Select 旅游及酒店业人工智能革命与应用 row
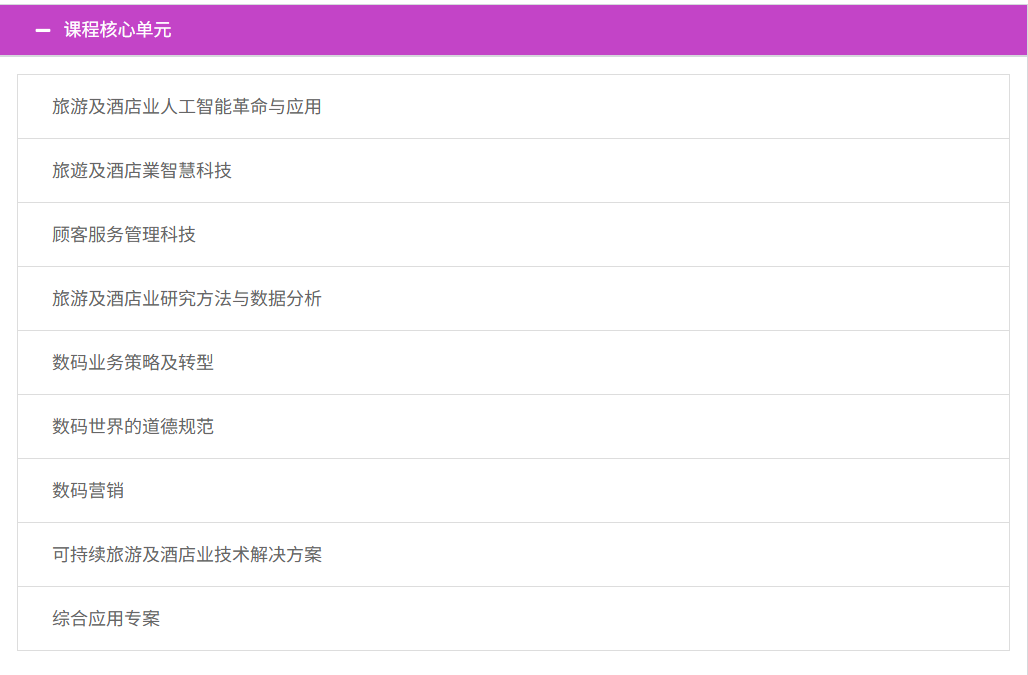This screenshot has width=1028, height=675. [513, 107]
